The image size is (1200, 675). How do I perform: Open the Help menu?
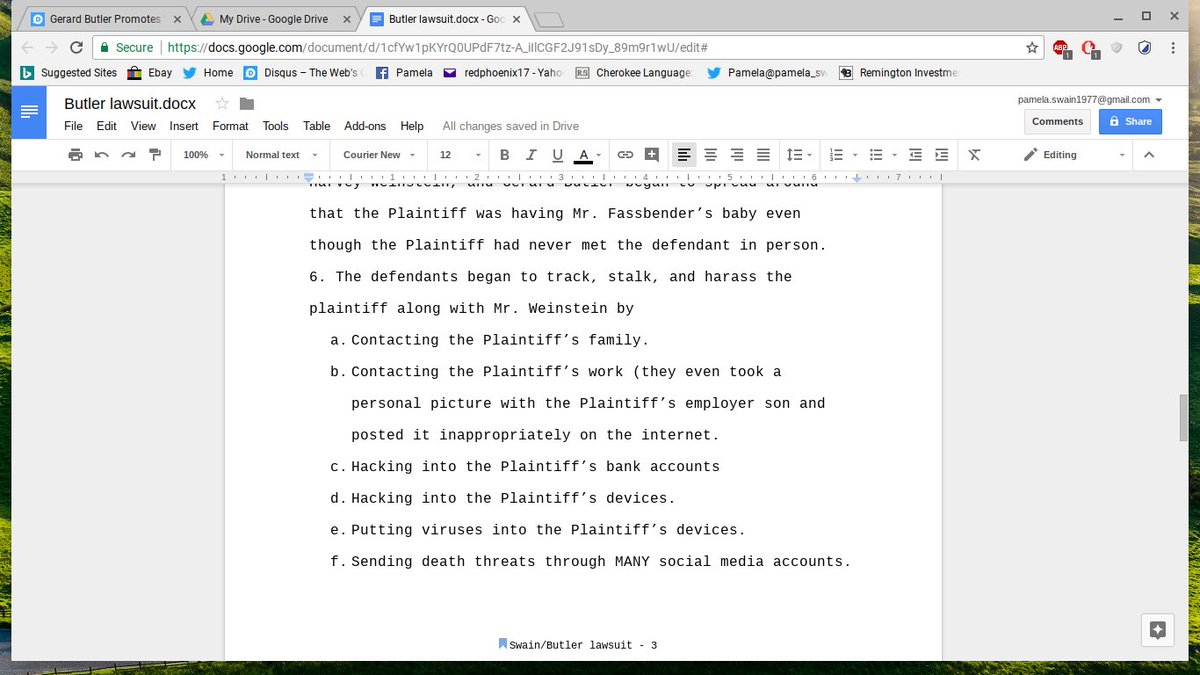coord(412,126)
